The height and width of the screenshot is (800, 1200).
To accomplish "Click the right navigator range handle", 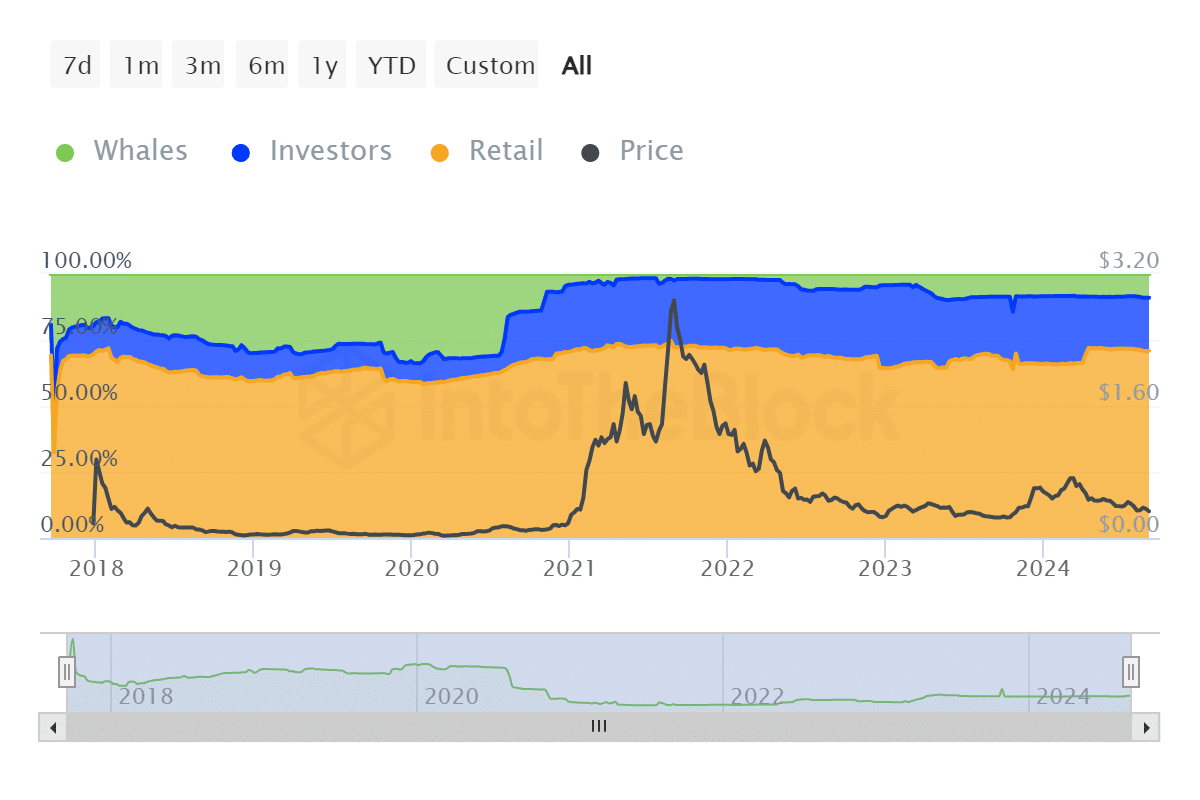I will (x=1131, y=670).
